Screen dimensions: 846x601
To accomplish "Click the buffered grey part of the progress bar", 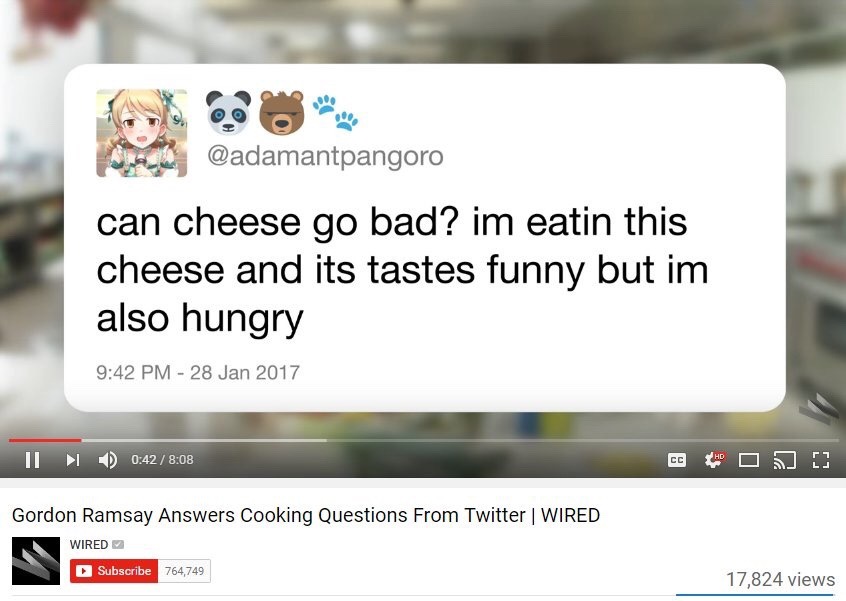I will coord(204,440).
